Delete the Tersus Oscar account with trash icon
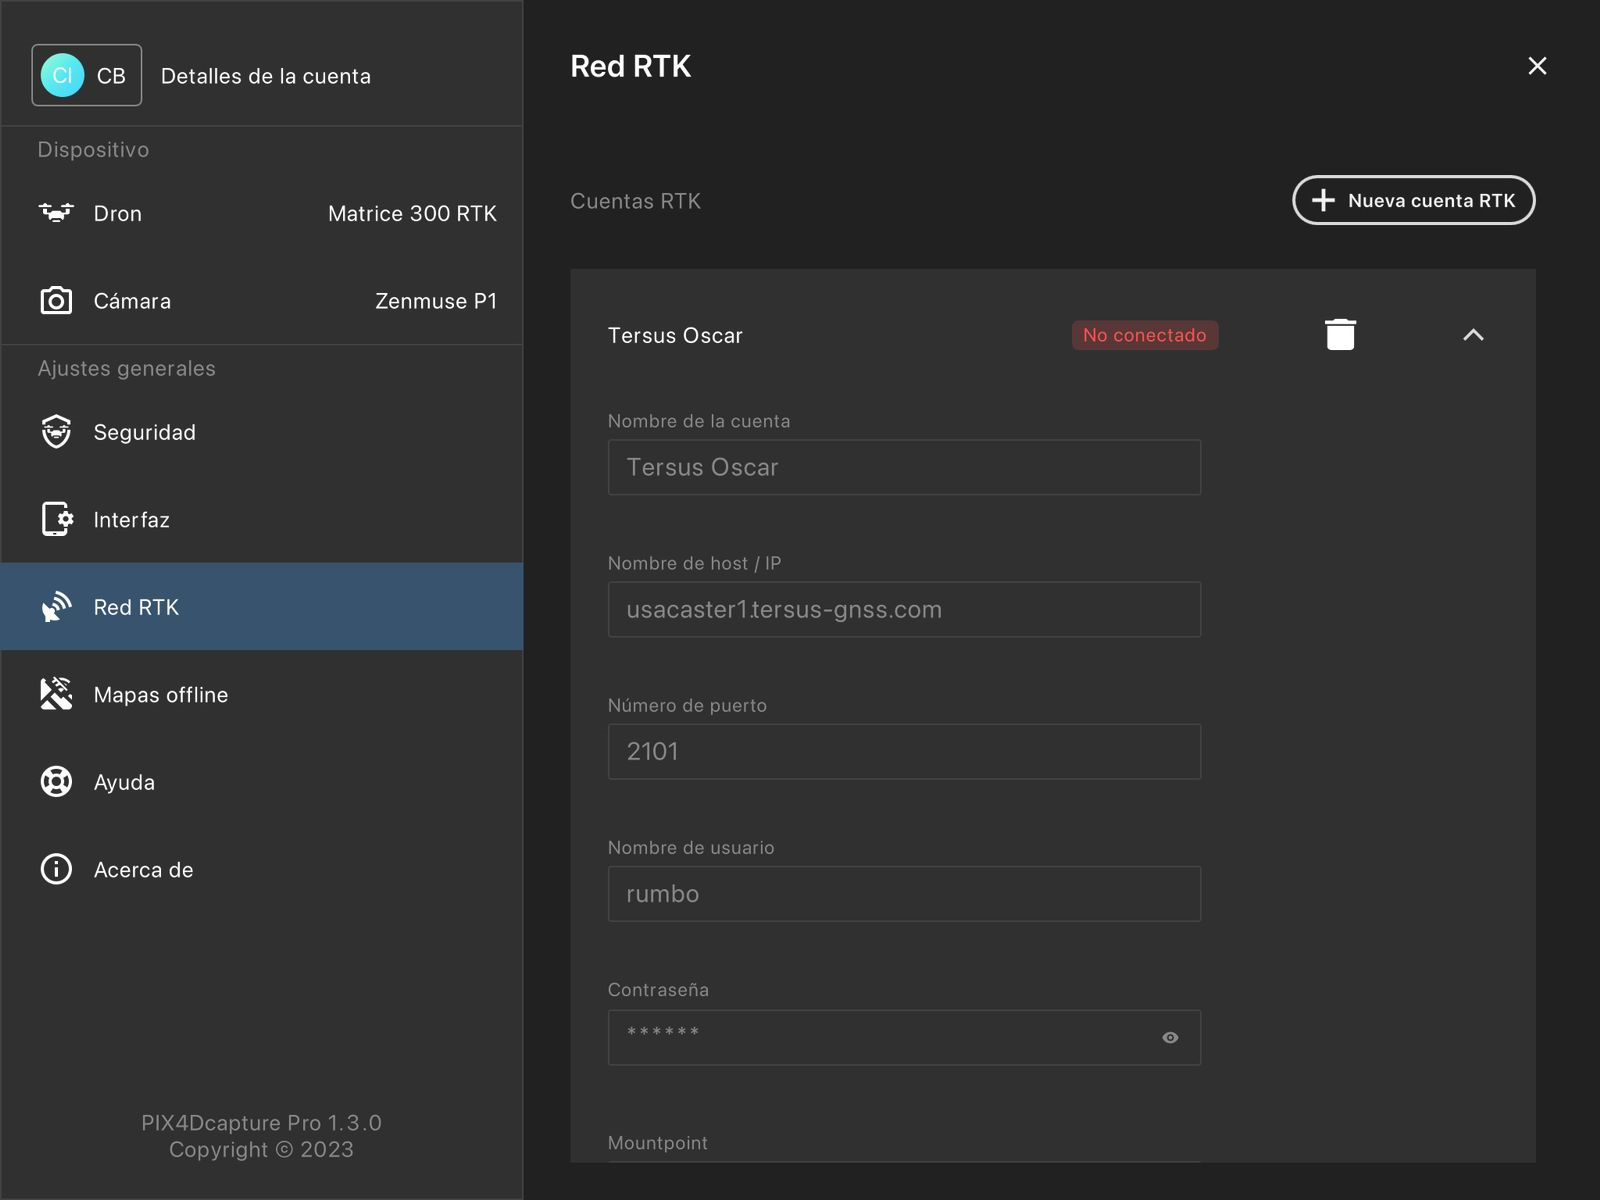Viewport: 1600px width, 1200px height. (1340, 334)
